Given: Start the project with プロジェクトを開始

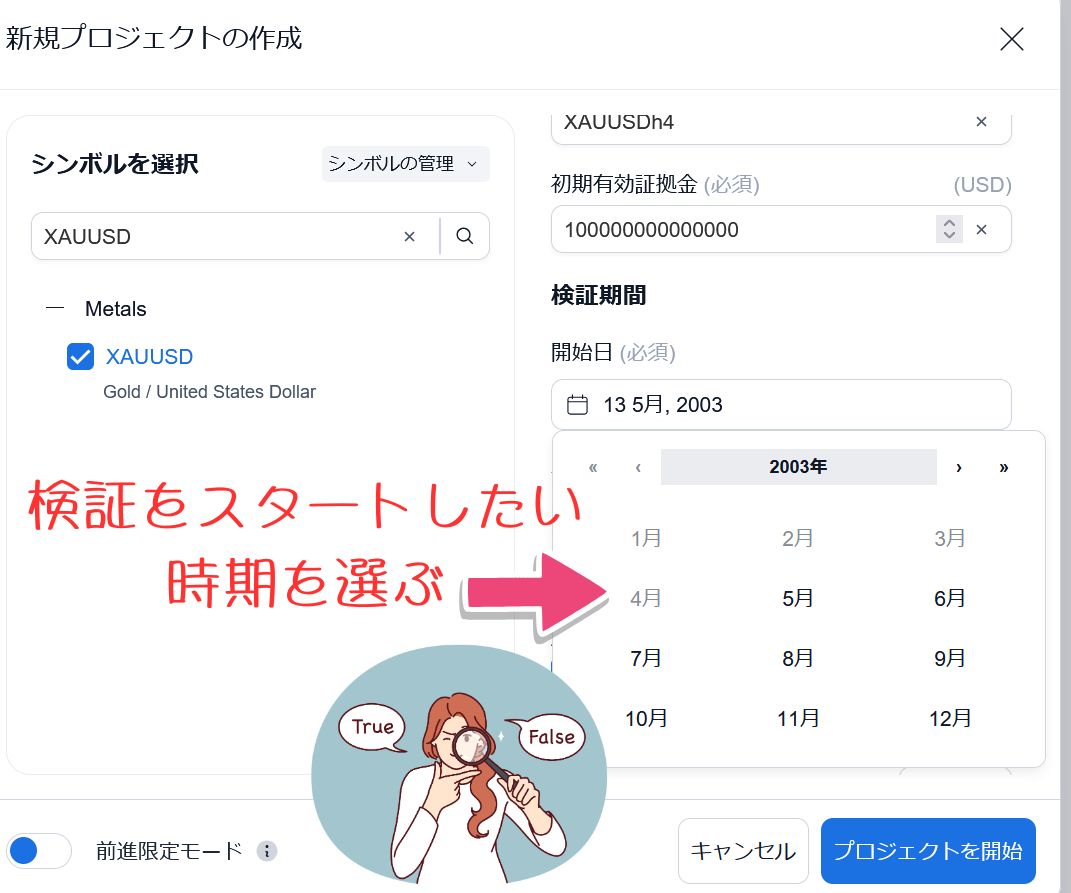Looking at the screenshot, I should click(x=927, y=850).
